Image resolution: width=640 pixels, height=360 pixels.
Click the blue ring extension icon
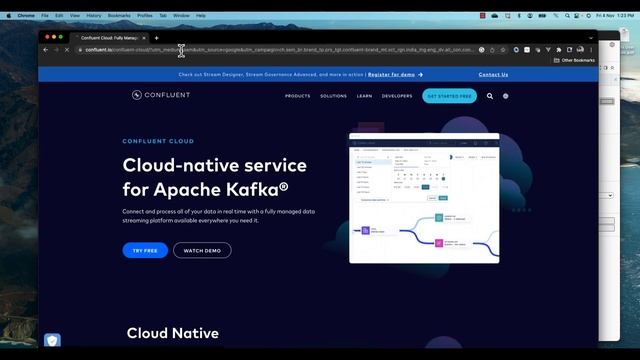click(516, 50)
